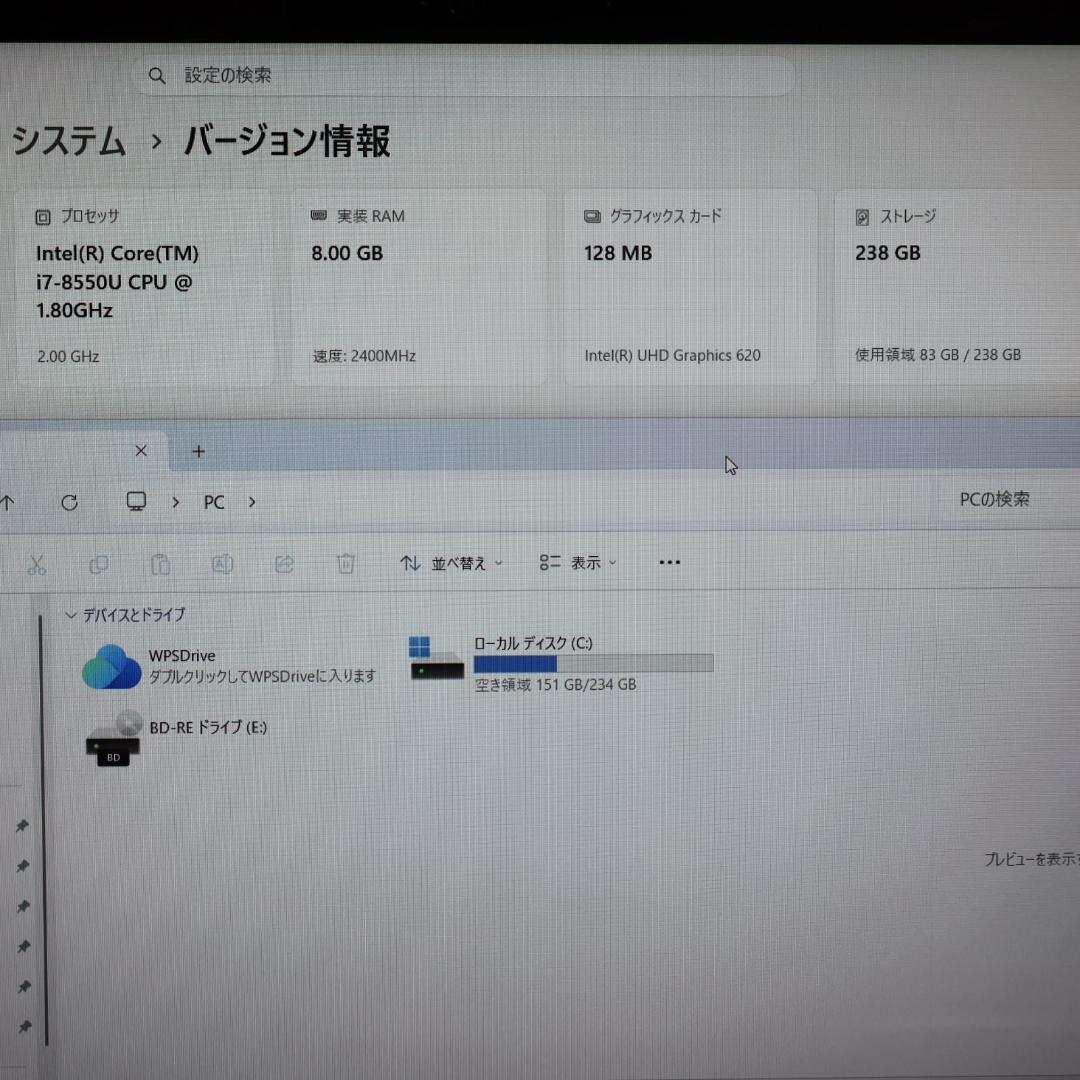Expand chevron after PC in address bar

pyautogui.click(x=252, y=502)
